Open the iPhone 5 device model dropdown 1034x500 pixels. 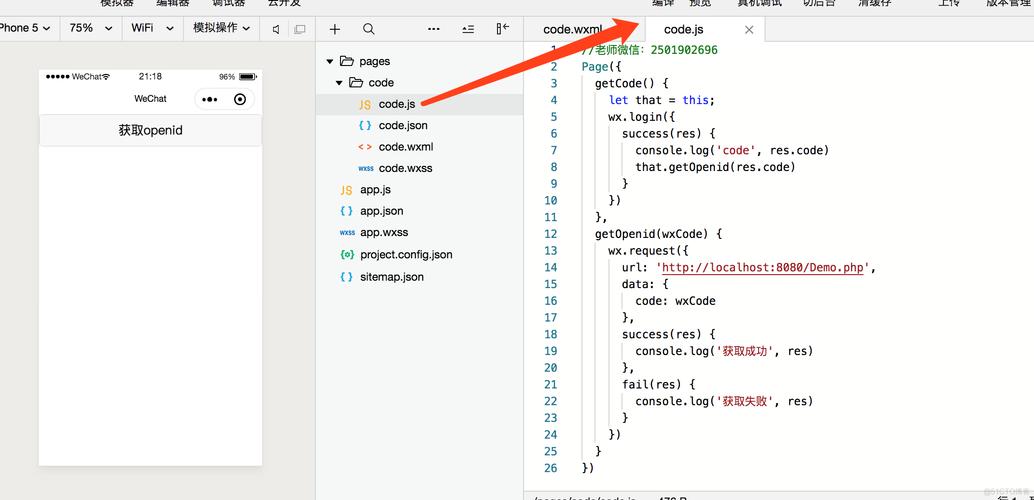(26, 28)
